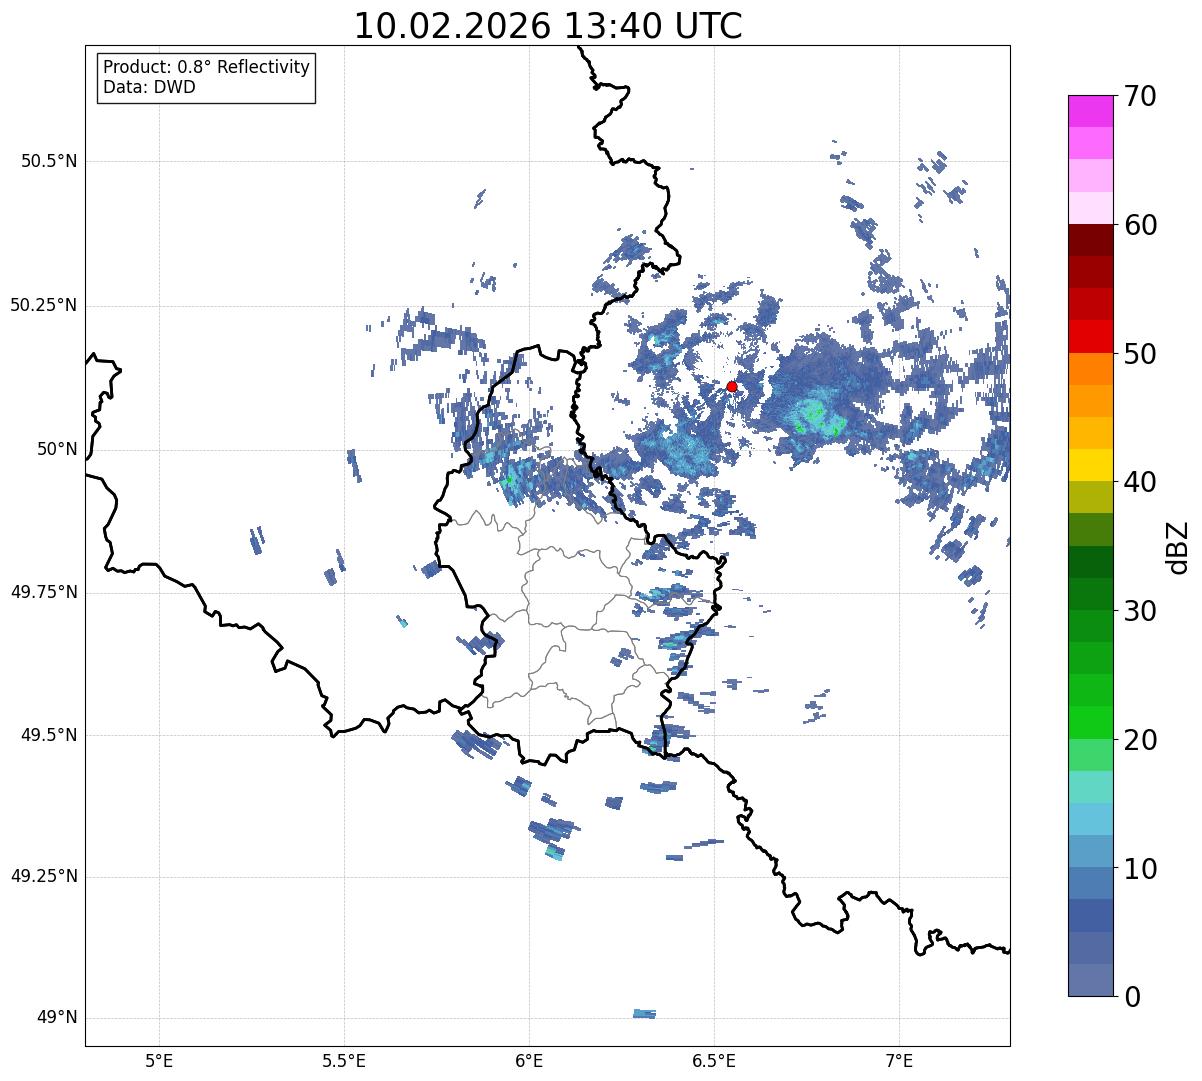Click the latitude label 49.5°N
Image resolution: width=1202 pixels, height=1081 pixels.
(x=48, y=735)
